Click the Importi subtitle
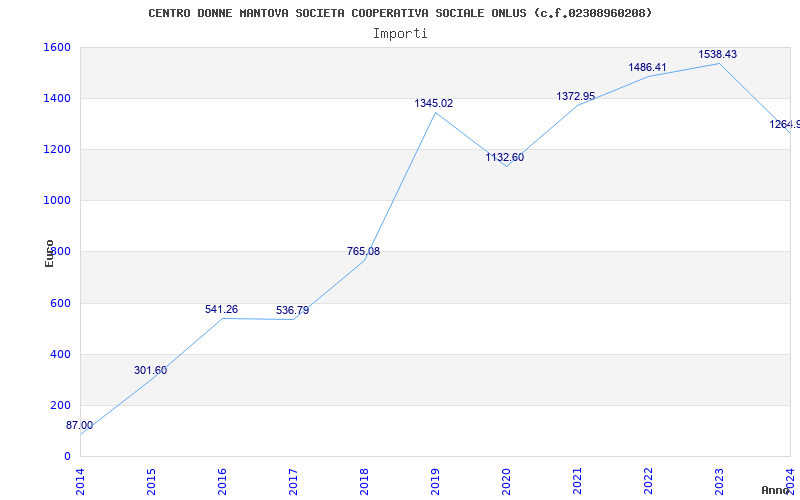The image size is (800, 500). (x=400, y=34)
